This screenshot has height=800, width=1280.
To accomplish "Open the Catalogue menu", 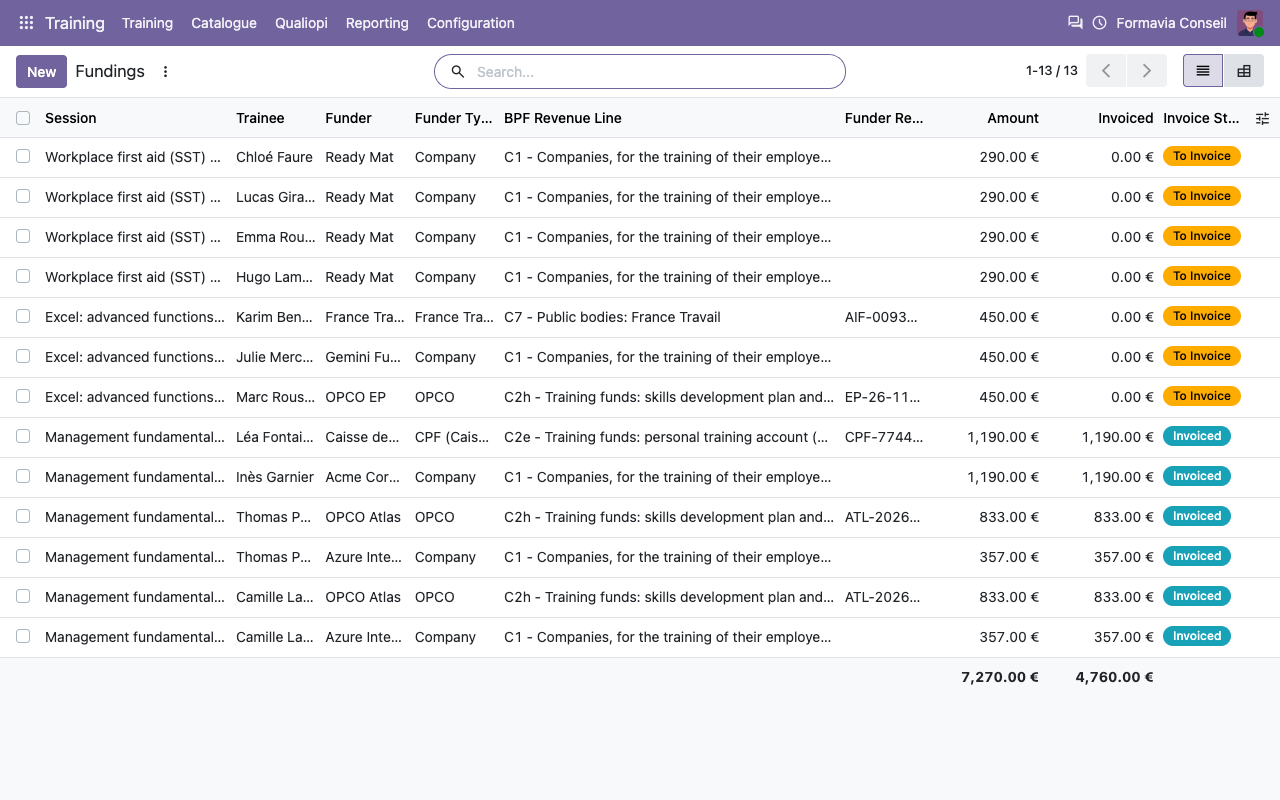I will click(x=224, y=23).
